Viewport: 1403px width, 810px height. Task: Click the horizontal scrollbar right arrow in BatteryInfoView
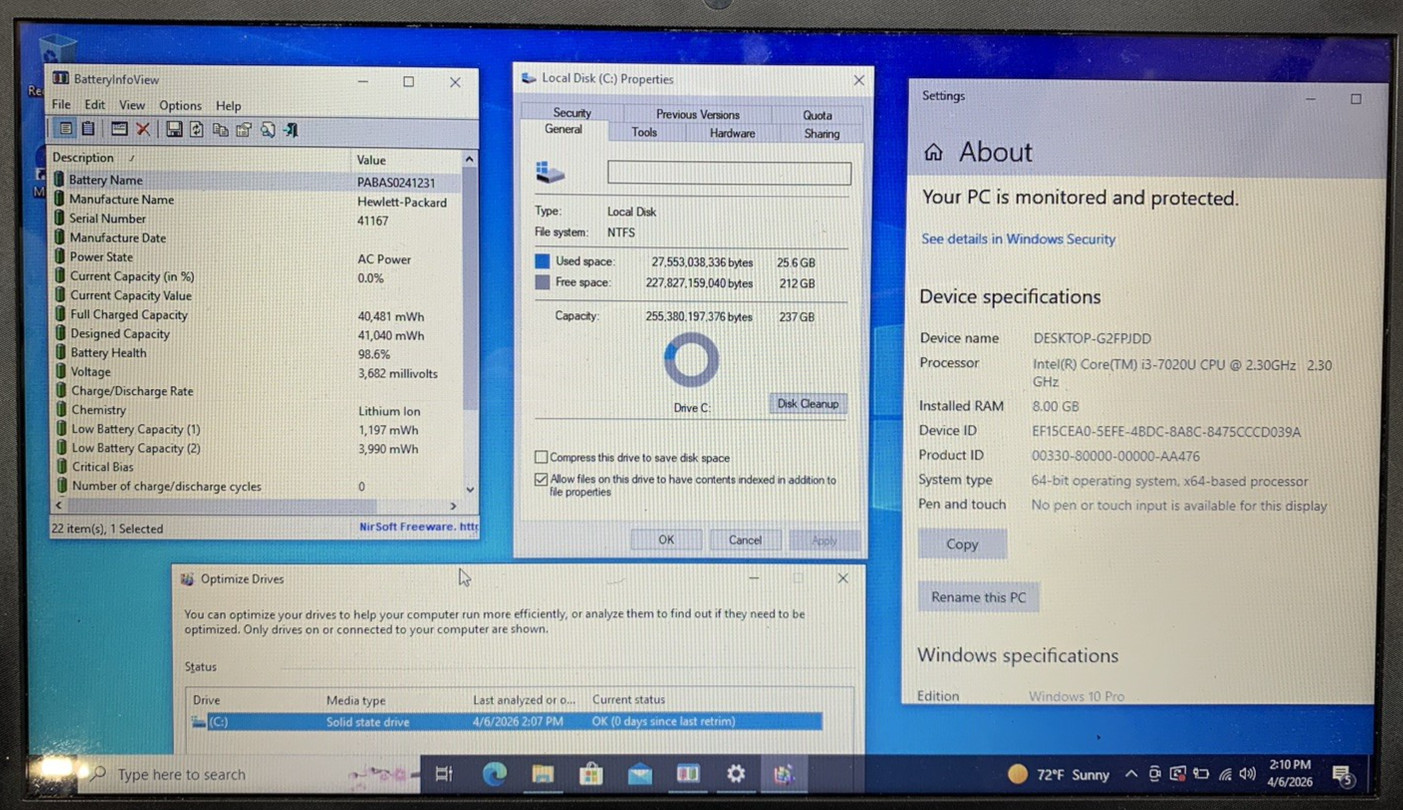452,506
